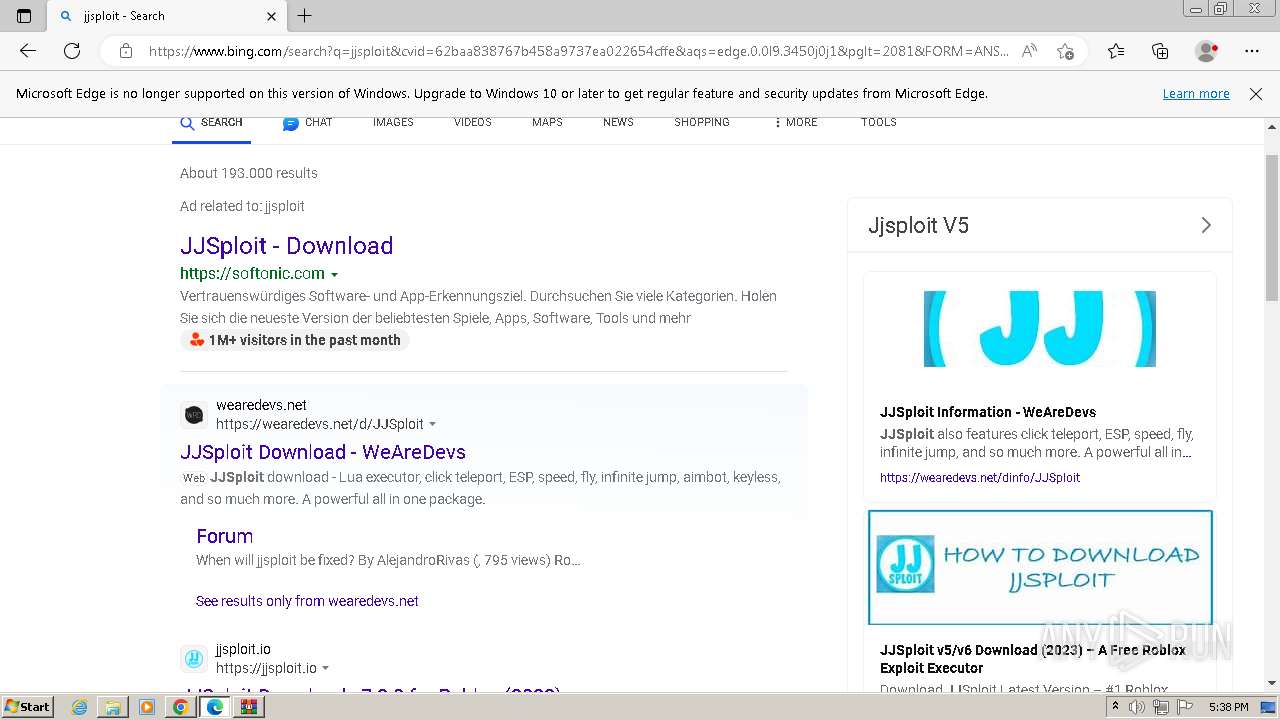This screenshot has width=1280, height=720.
Task: Open the blue JJ logo thumbnail
Action: 1040,329
